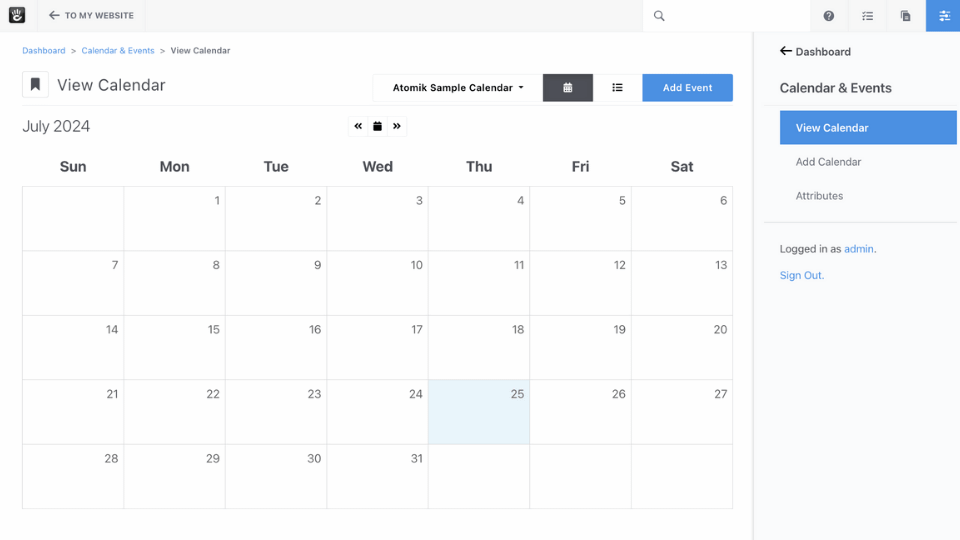Click the Concrete CMS logo icon
The width and height of the screenshot is (960, 540).
click(x=17, y=16)
